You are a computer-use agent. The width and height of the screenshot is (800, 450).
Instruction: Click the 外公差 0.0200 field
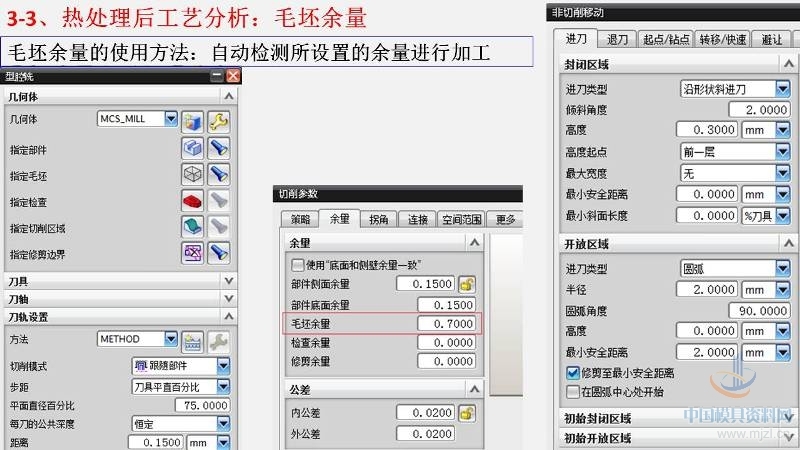[425, 434]
